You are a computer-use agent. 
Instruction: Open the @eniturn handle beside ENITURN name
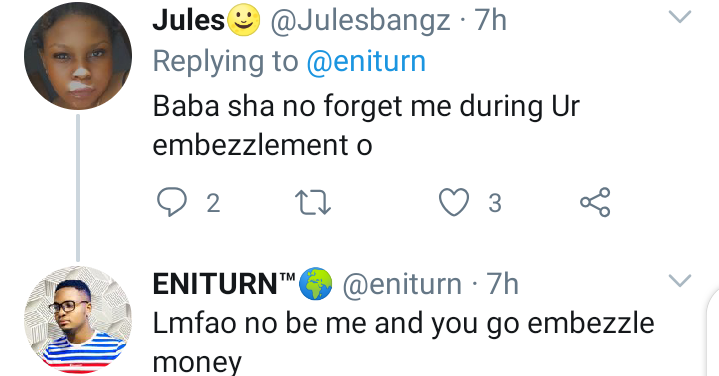(x=402, y=284)
